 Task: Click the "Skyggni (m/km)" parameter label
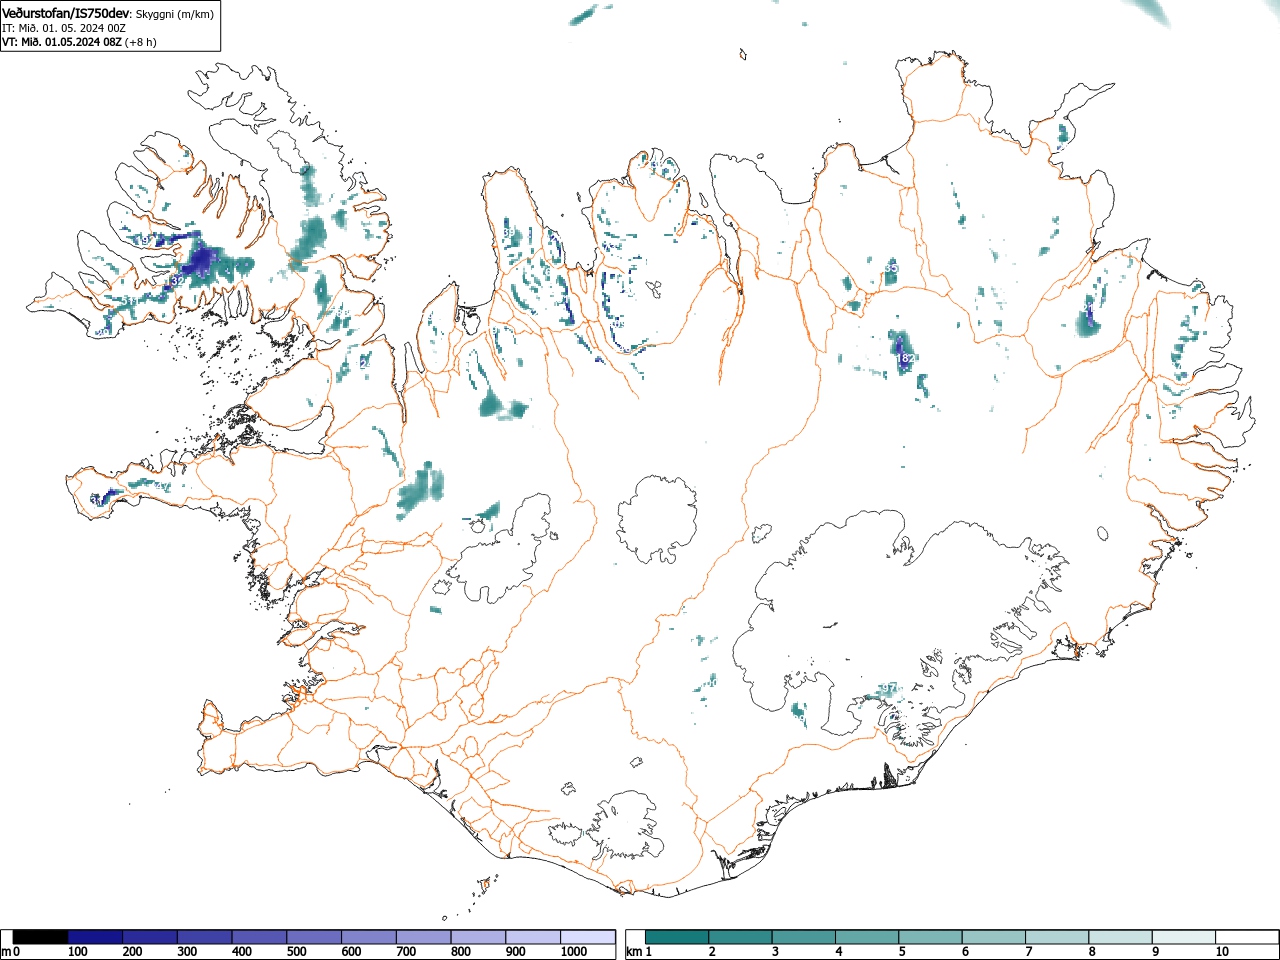pos(174,14)
